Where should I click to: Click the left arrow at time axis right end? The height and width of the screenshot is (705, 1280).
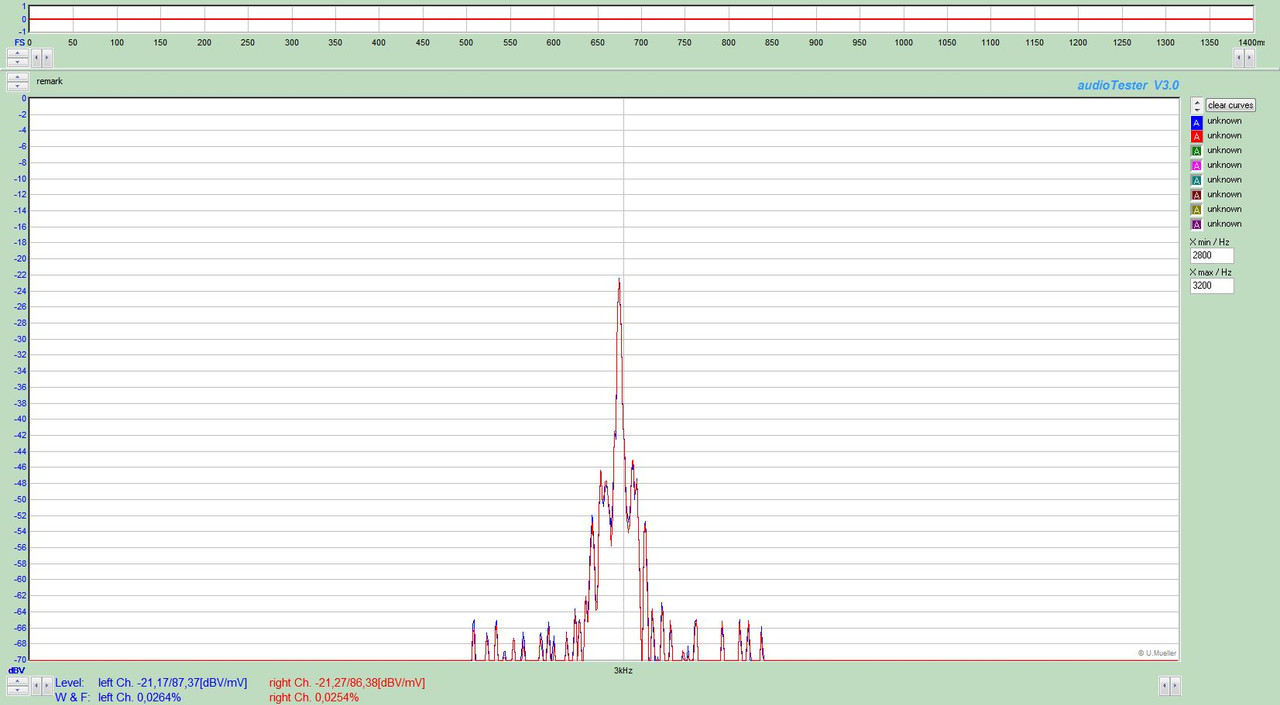(x=1238, y=58)
